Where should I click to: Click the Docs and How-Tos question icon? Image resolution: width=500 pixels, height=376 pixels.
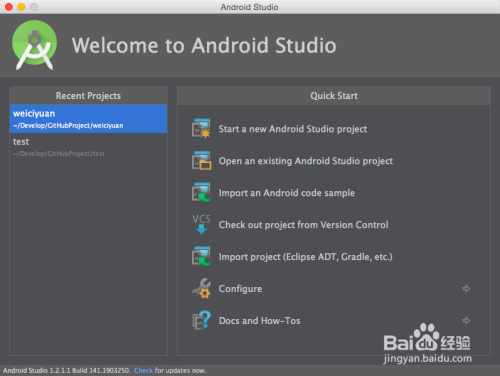pos(201,320)
